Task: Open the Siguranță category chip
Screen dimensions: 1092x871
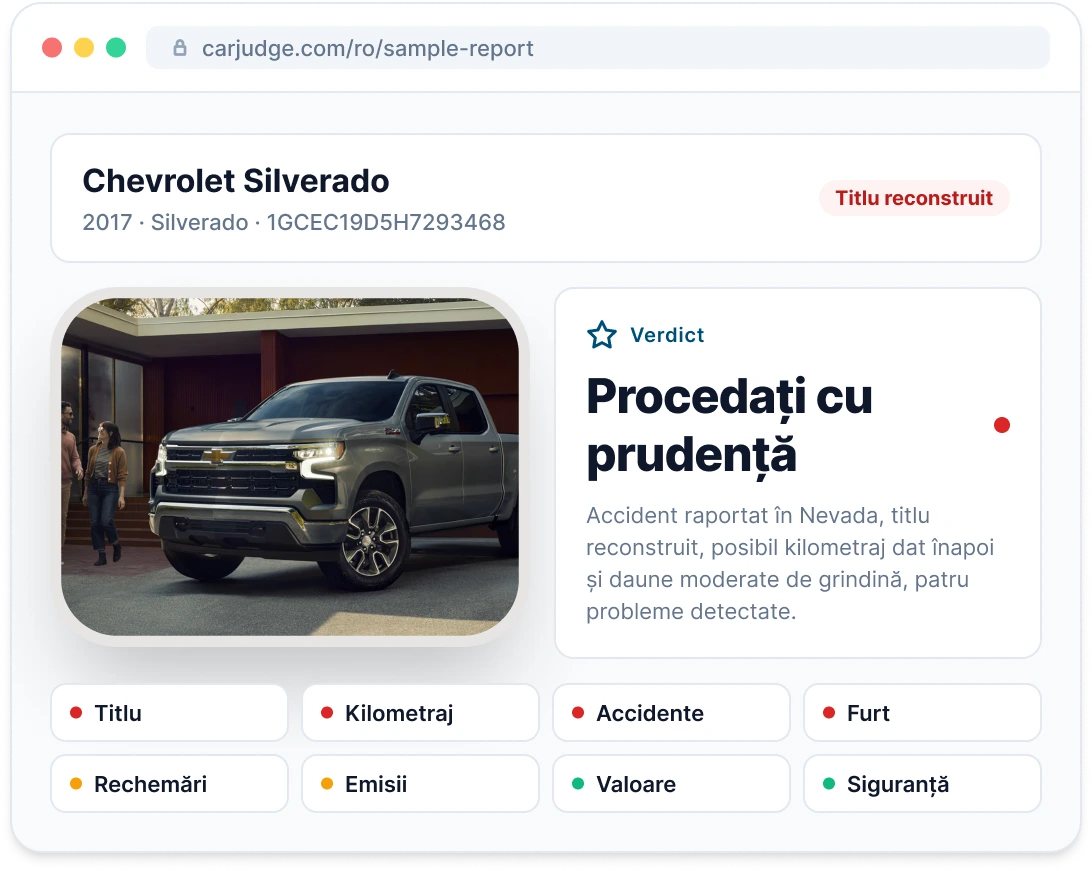Action: point(922,784)
